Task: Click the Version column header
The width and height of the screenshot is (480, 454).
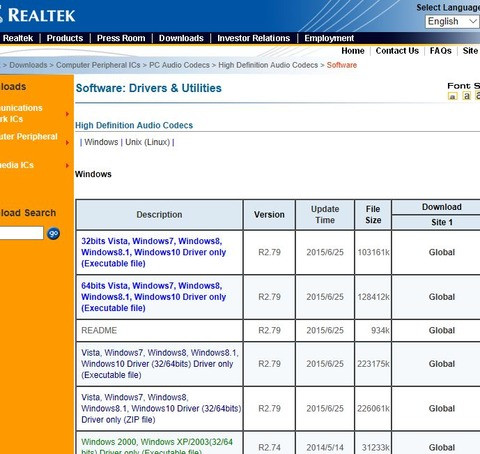Action: click(269, 215)
